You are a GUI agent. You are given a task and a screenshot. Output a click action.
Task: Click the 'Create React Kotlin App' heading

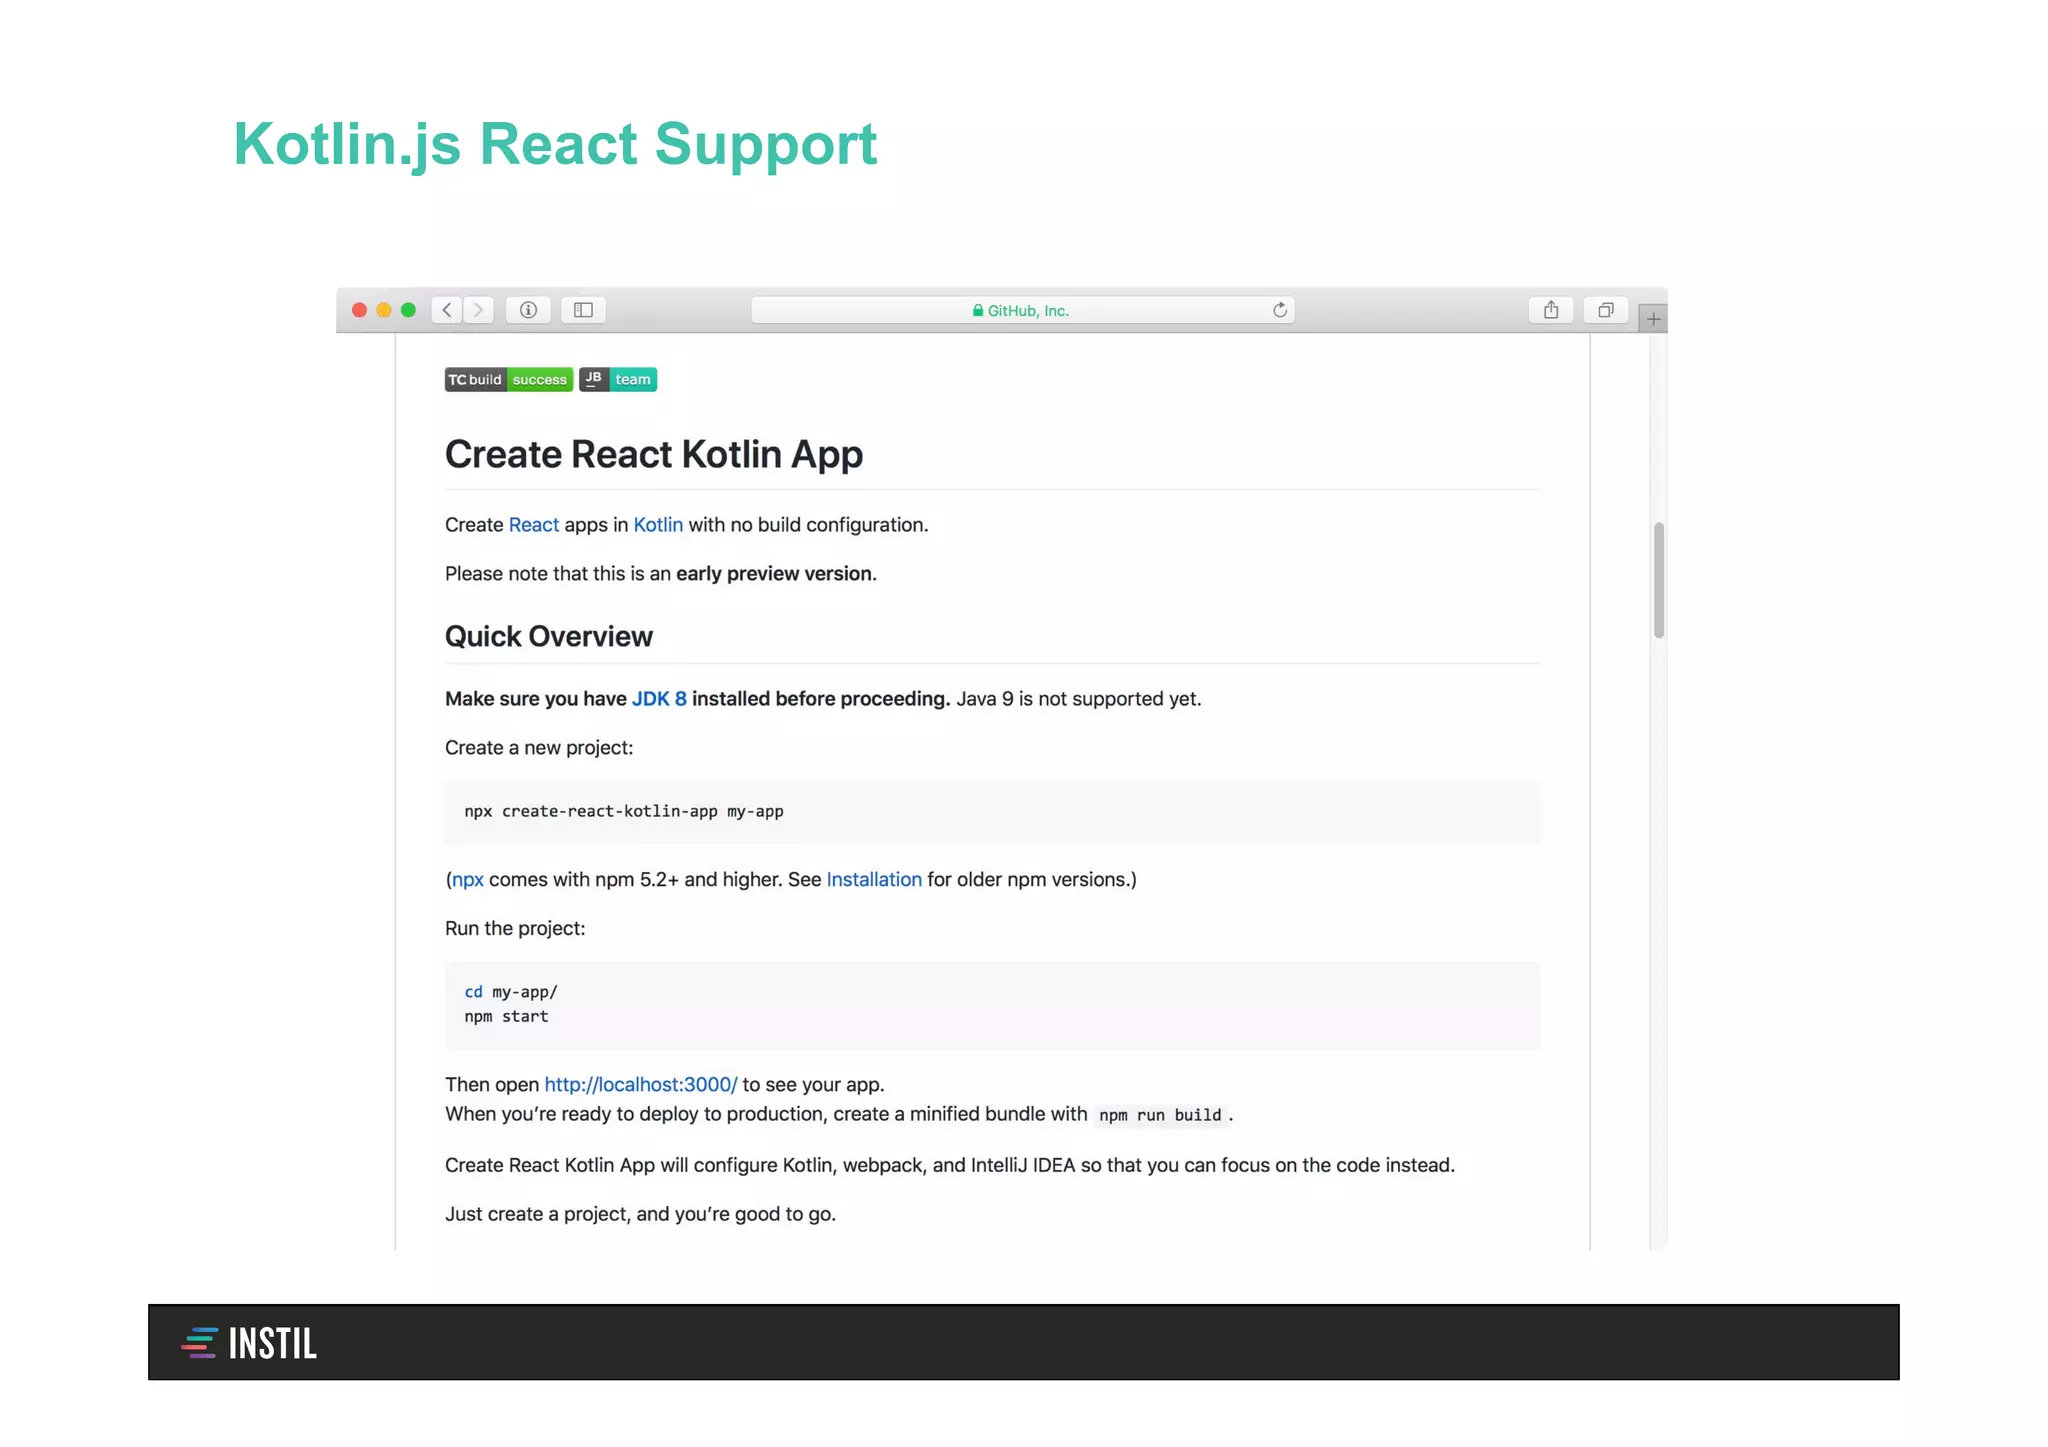654,455
